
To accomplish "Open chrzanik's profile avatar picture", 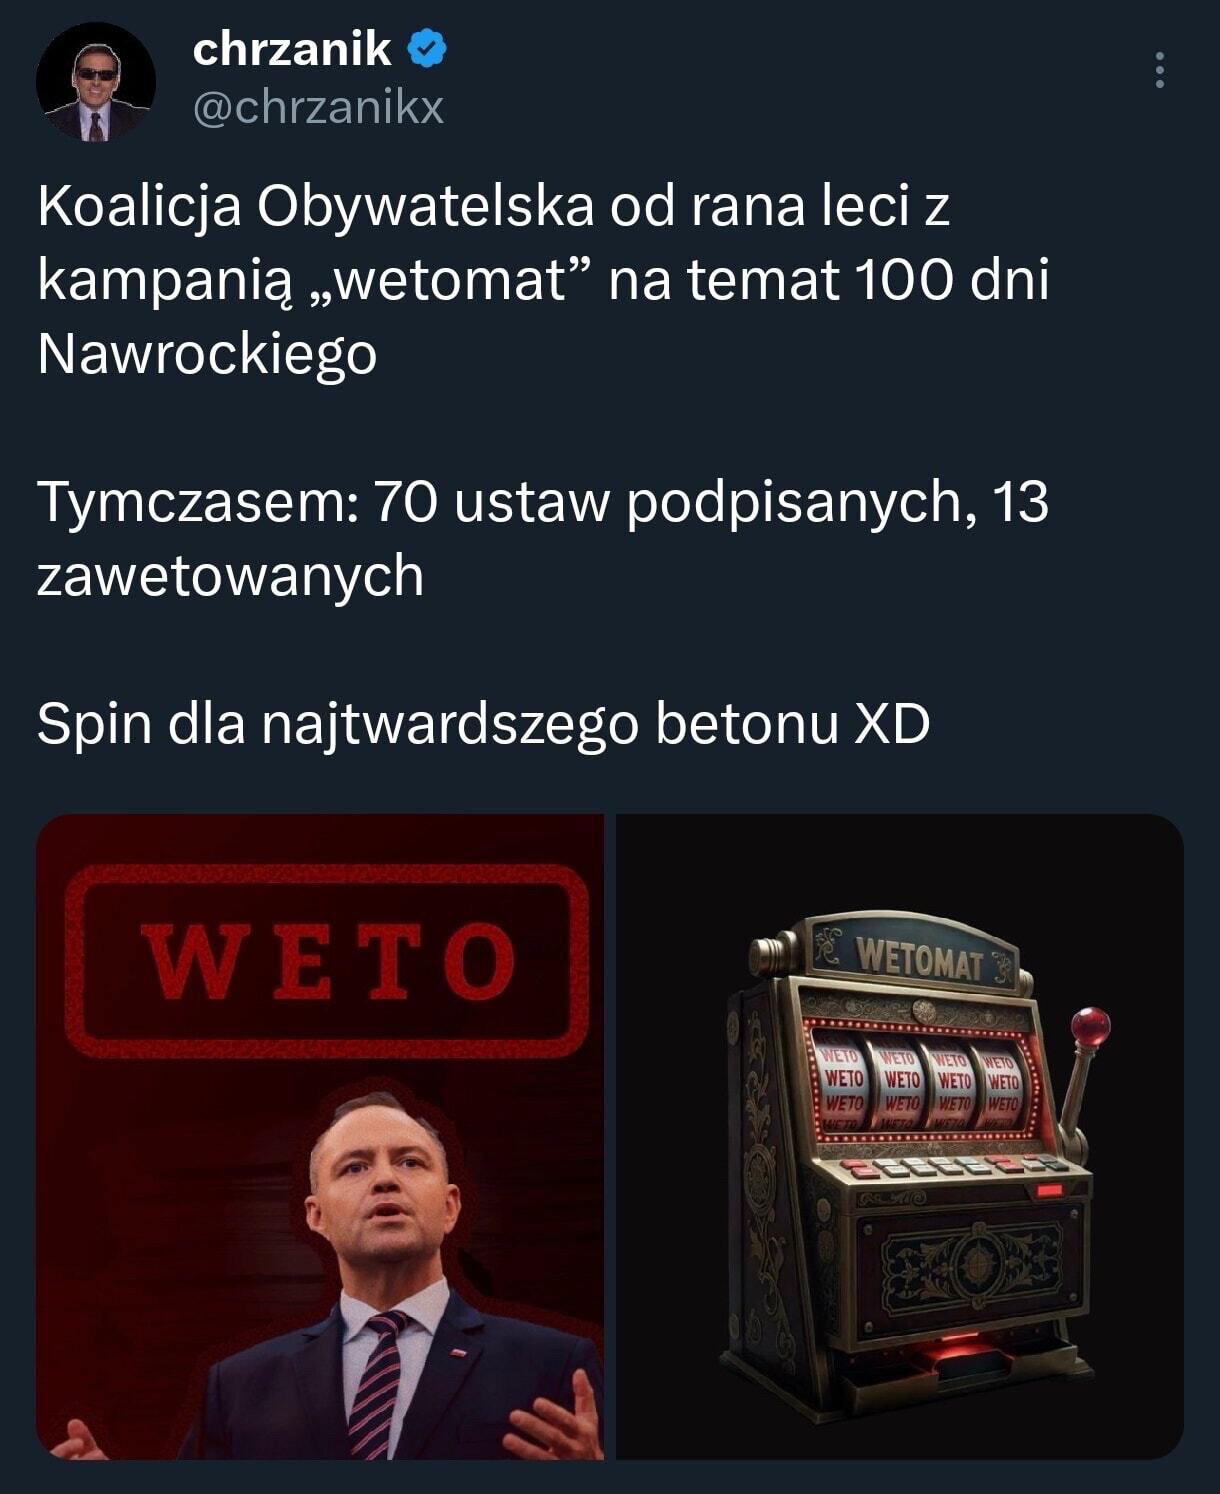I will (x=96, y=81).
